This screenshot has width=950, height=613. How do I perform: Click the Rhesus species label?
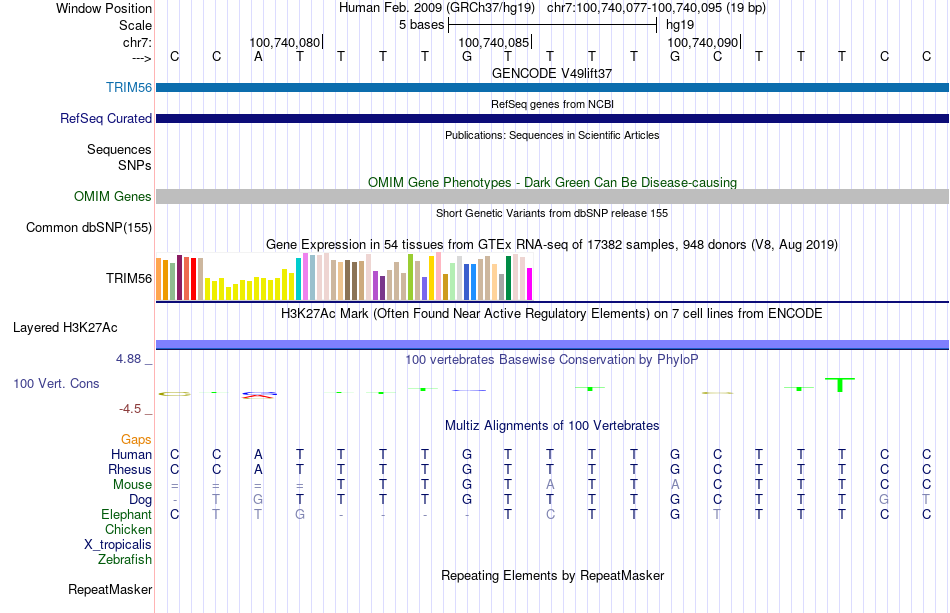pyautogui.click(x=130, y=469)
